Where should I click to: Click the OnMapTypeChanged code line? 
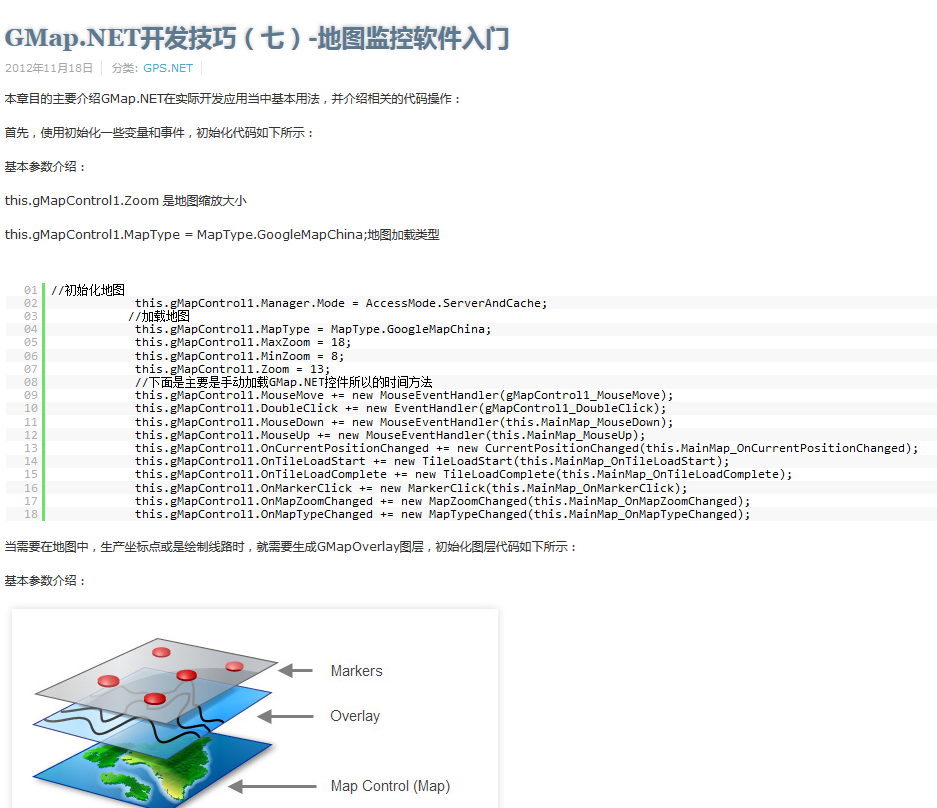[x=442, y=514]
